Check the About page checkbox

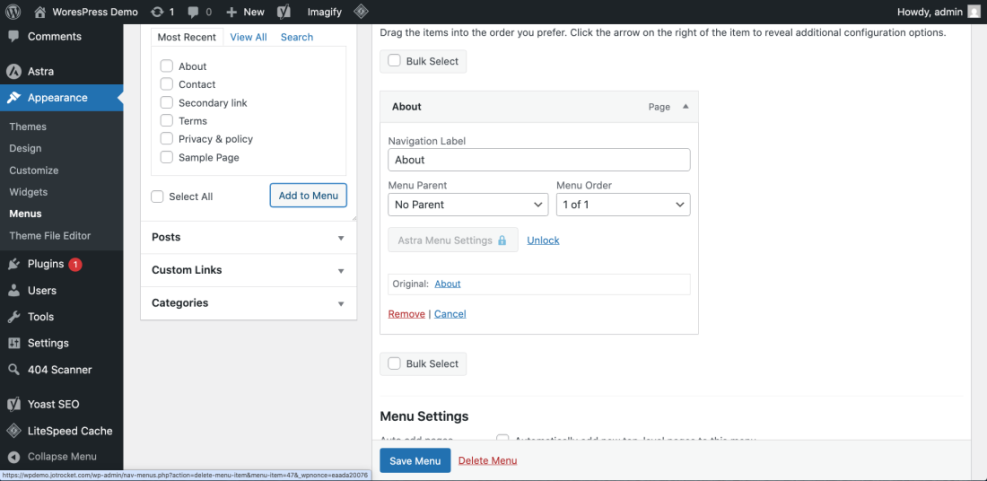(166, 66)
